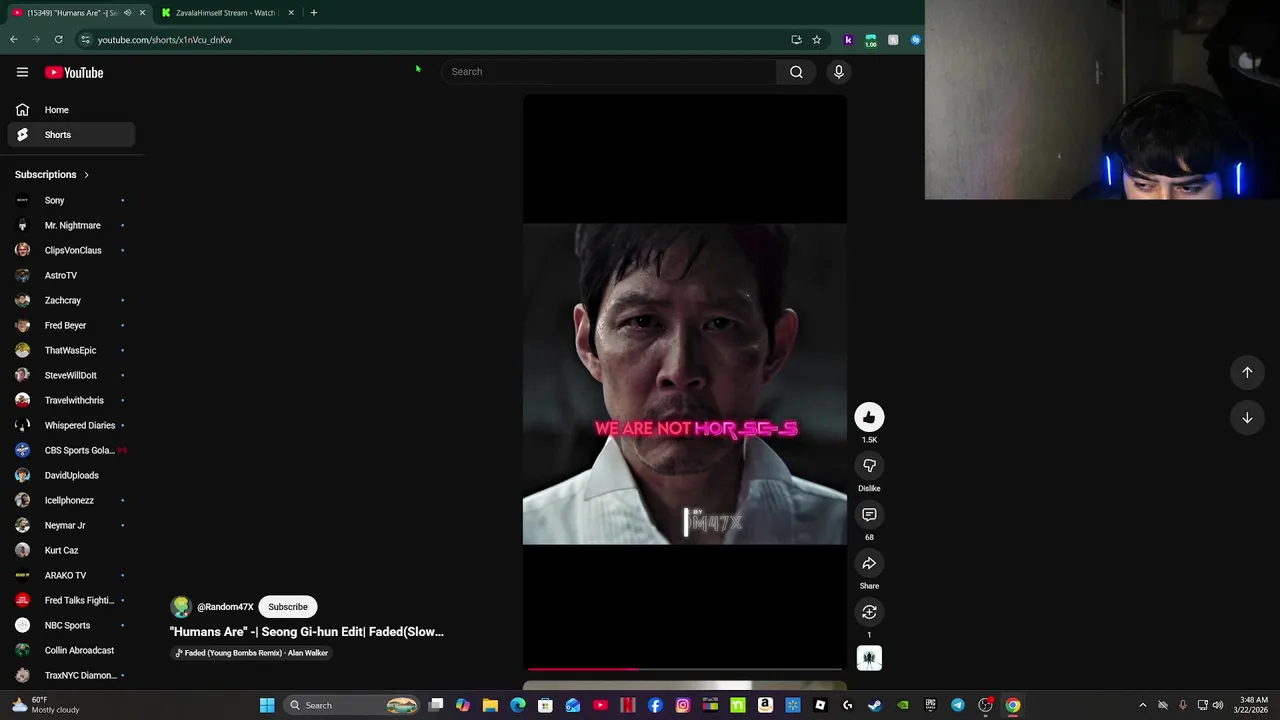
Task: Open Windows Start menu
Action: [x=267, y=705]
